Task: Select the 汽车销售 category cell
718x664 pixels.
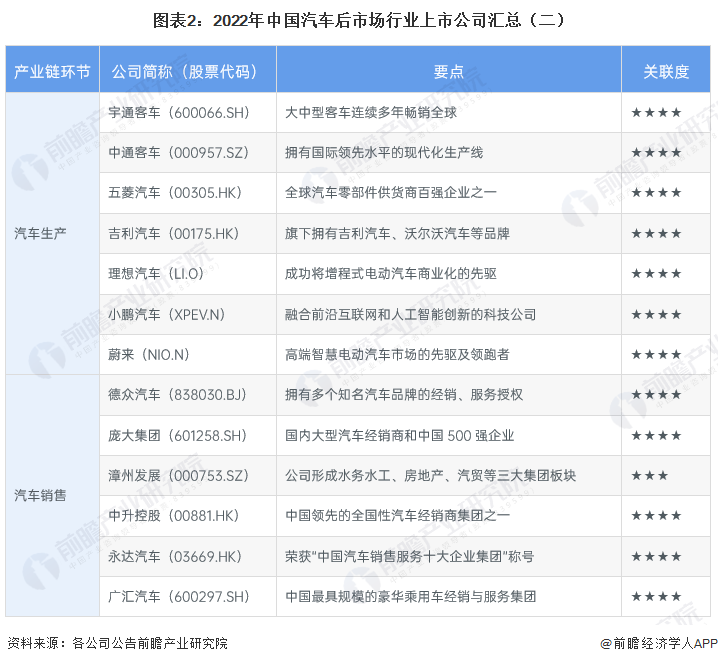Action: click(52, 495)
